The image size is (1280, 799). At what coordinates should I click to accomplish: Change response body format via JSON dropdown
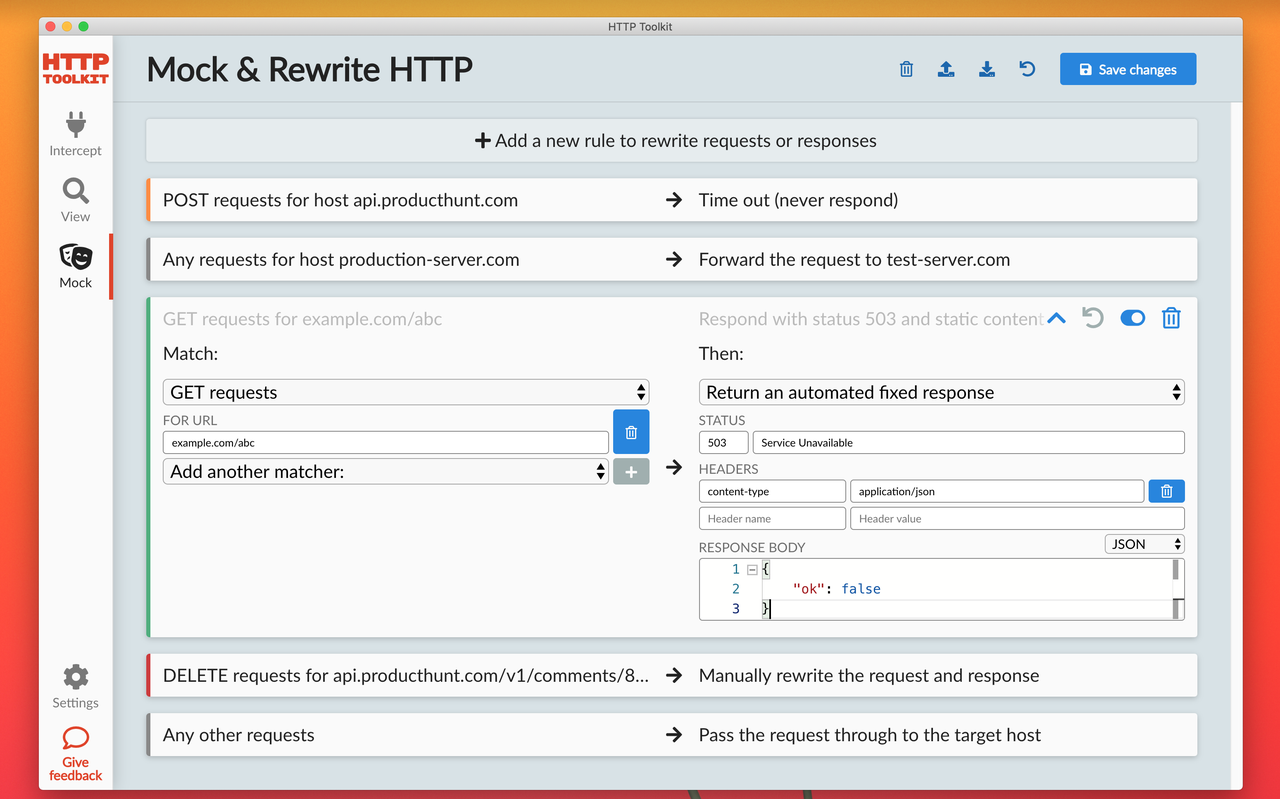click(1144, 543)
